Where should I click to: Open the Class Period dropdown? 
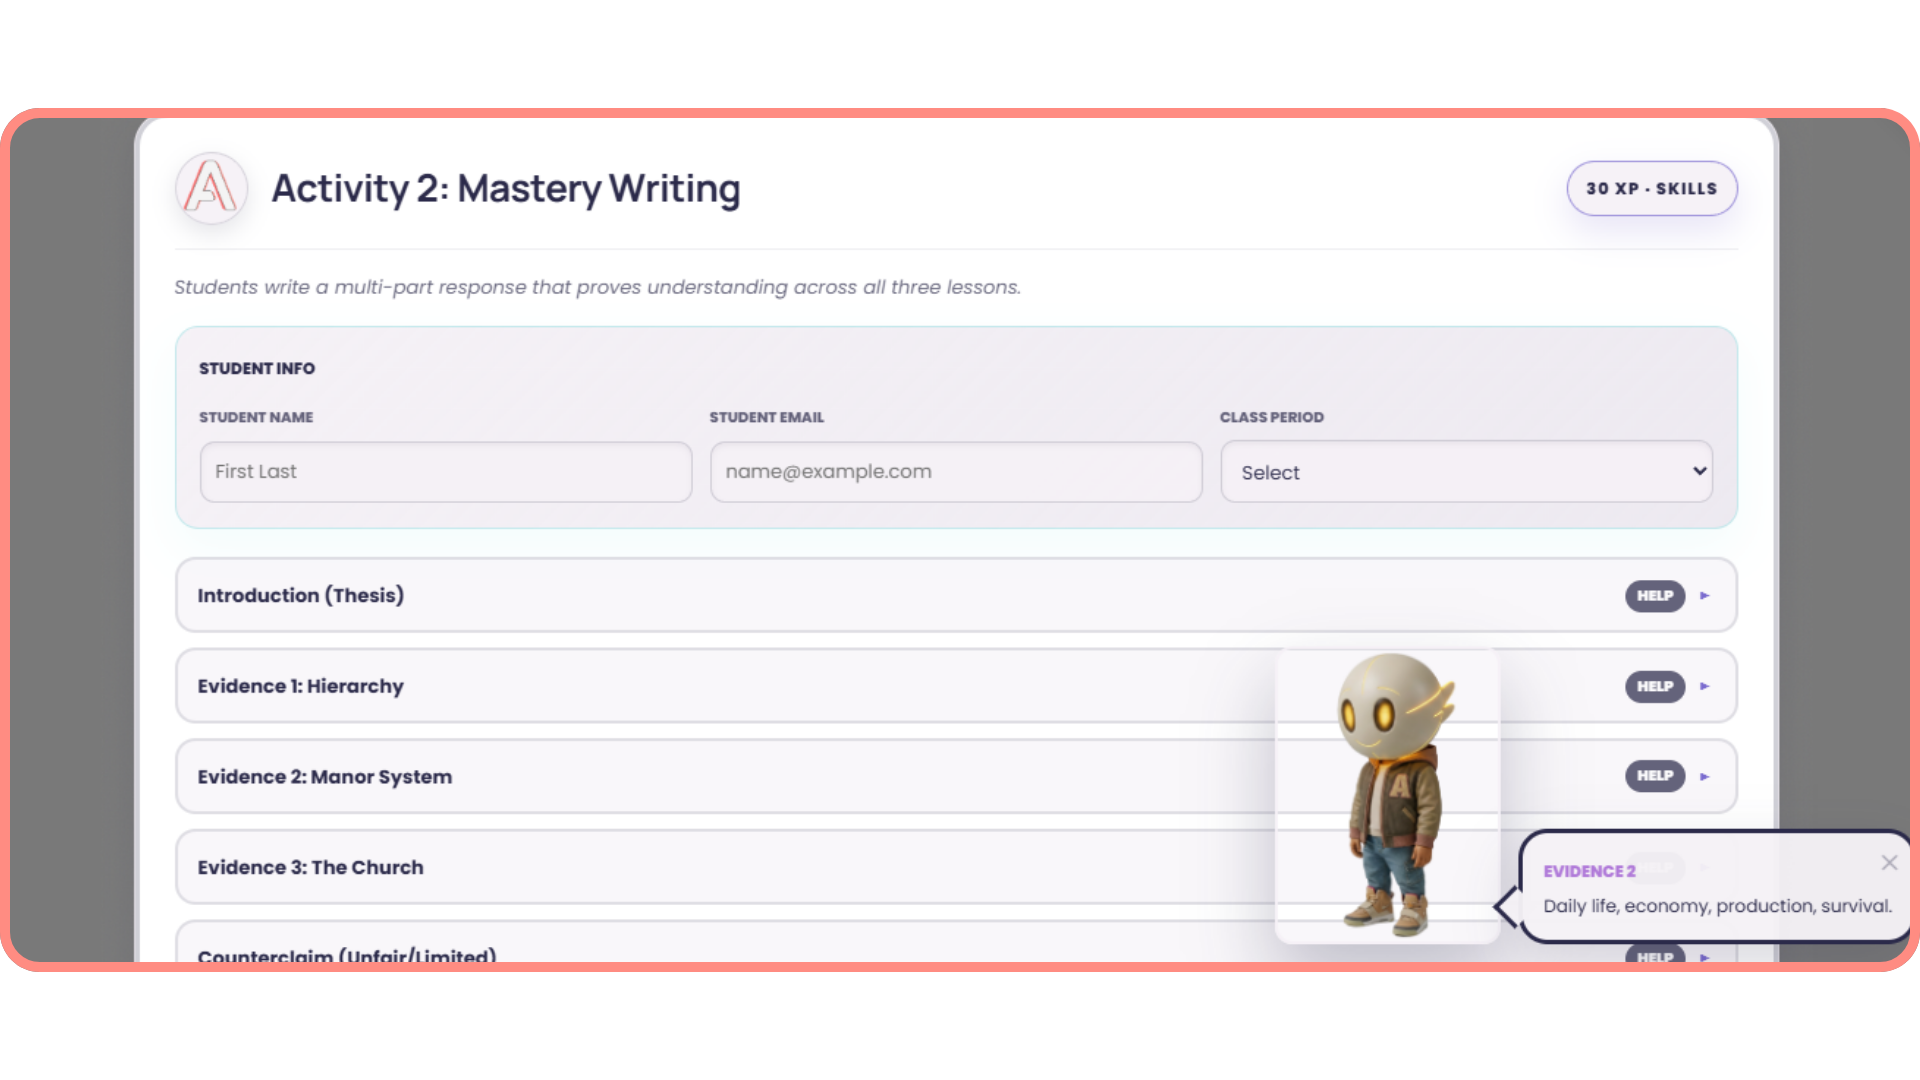(1466, 472)
